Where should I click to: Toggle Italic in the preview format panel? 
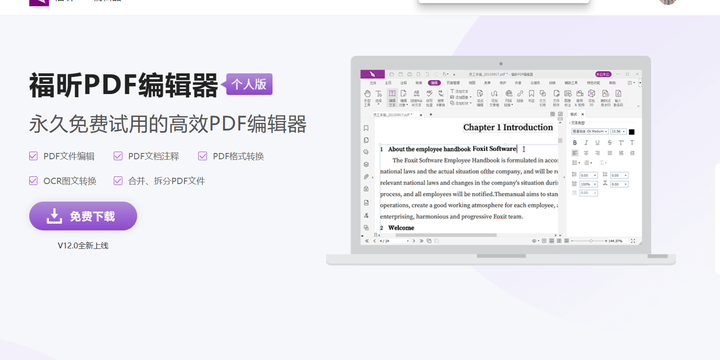(x=586, y=143)
